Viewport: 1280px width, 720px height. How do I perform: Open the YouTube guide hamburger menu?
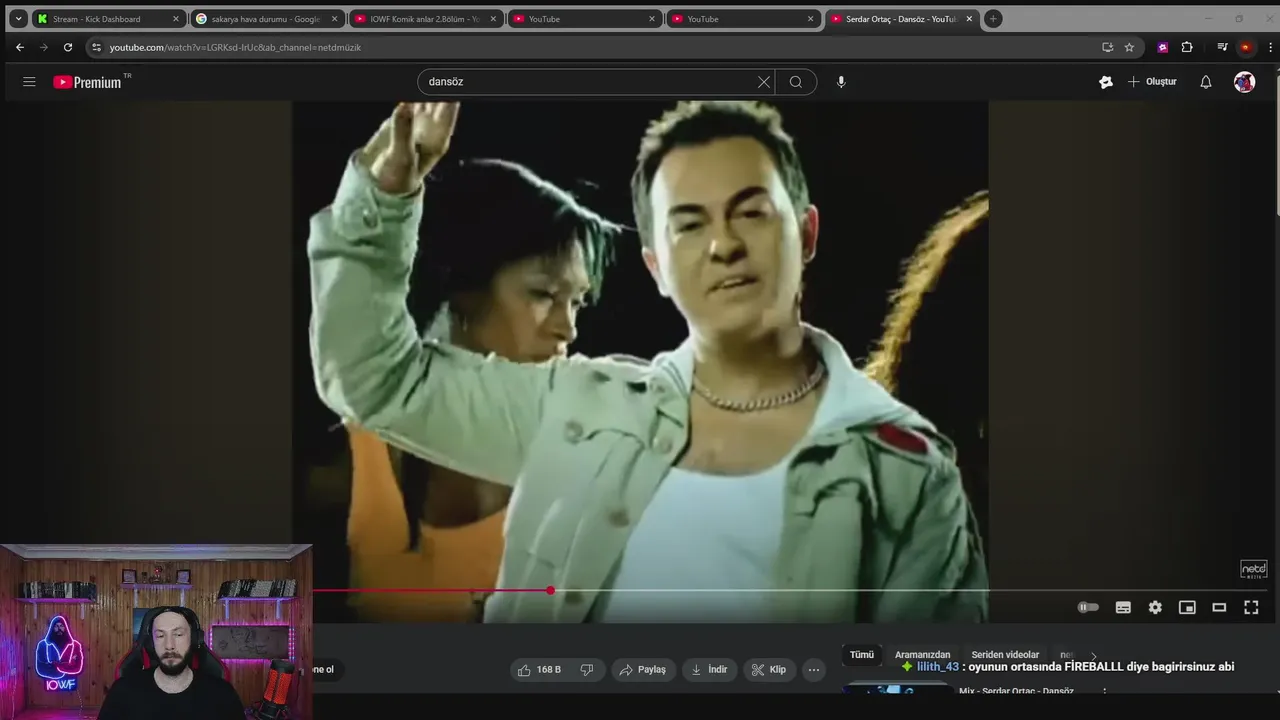click(x=29, y=82)
